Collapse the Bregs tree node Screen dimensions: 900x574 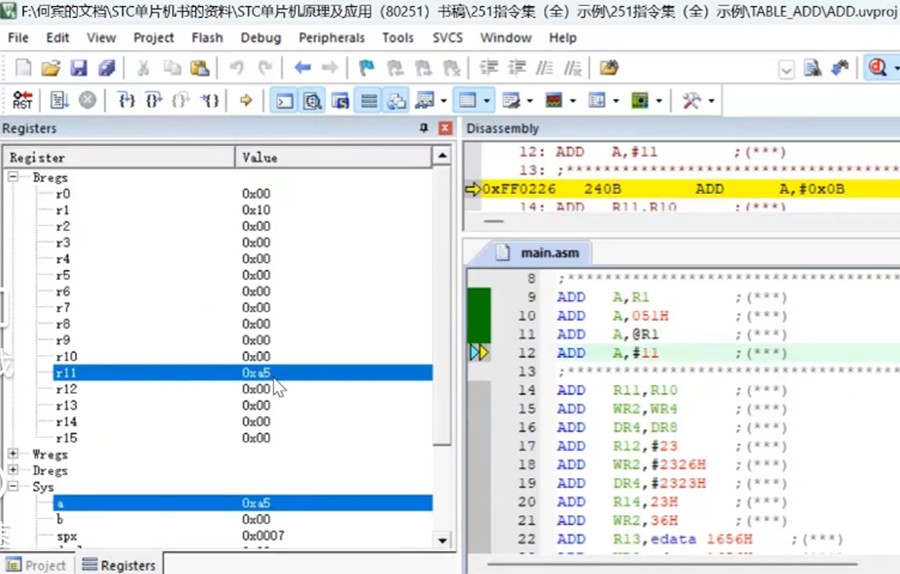pos(13,177)
